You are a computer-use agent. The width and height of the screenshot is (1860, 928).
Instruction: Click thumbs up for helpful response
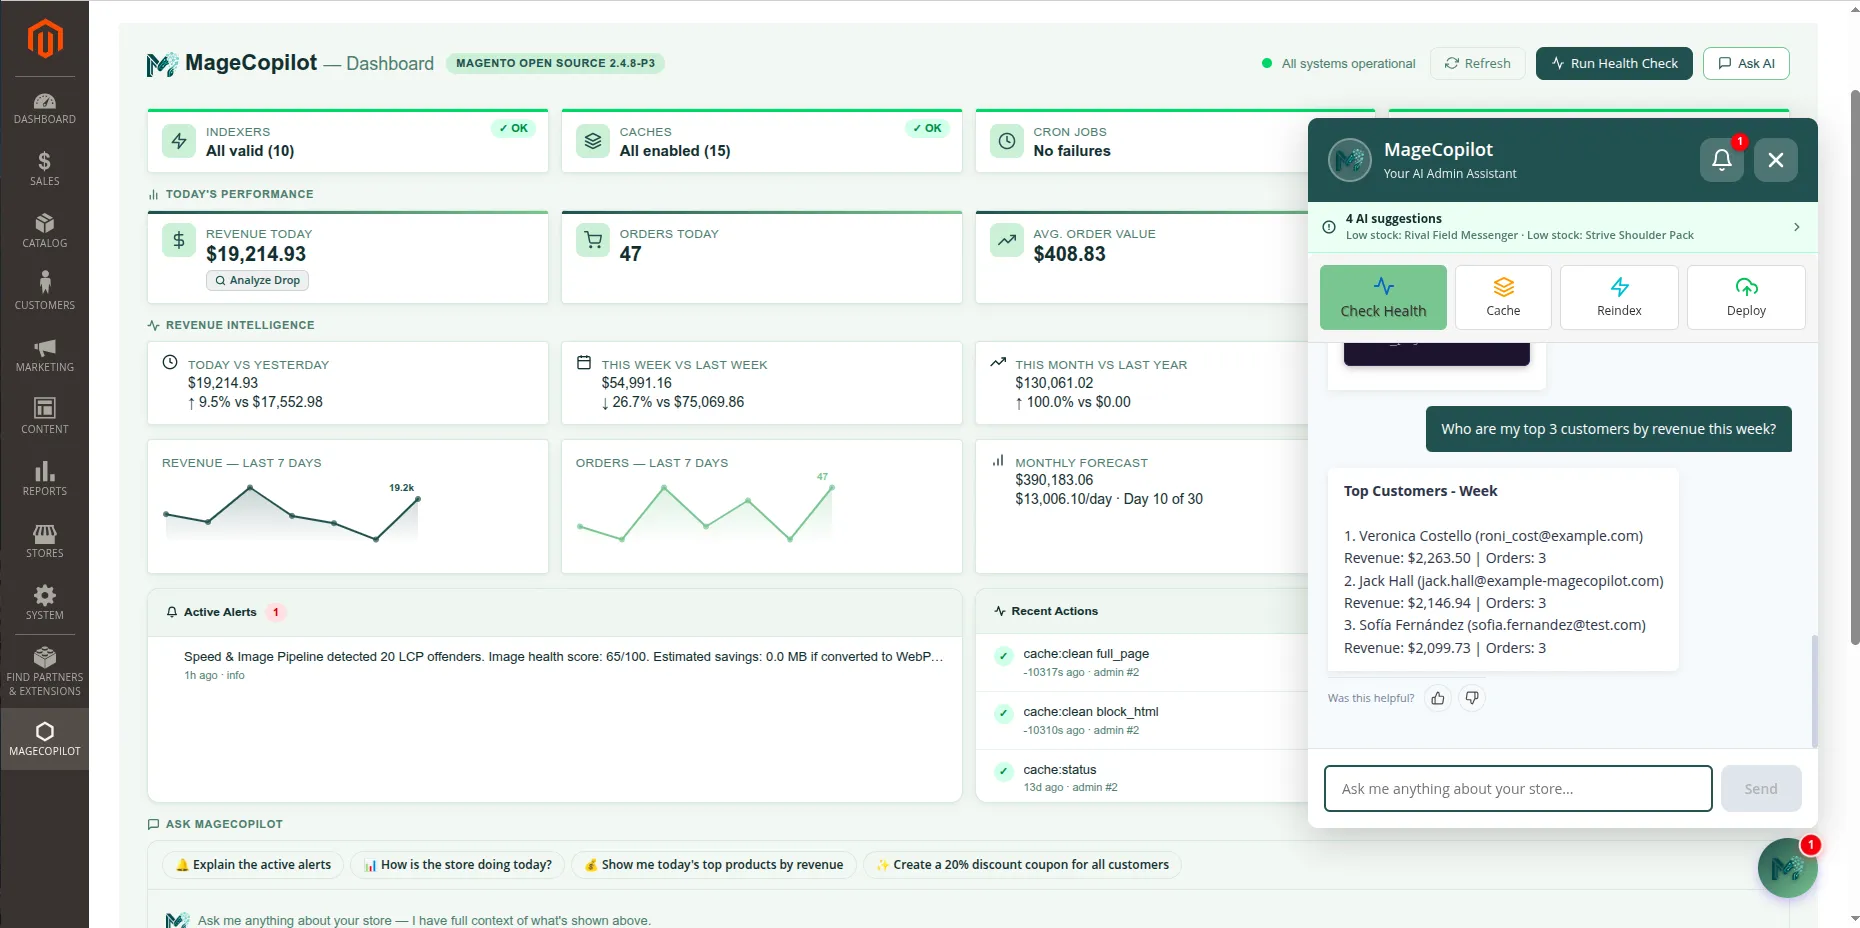[1438, 698]
